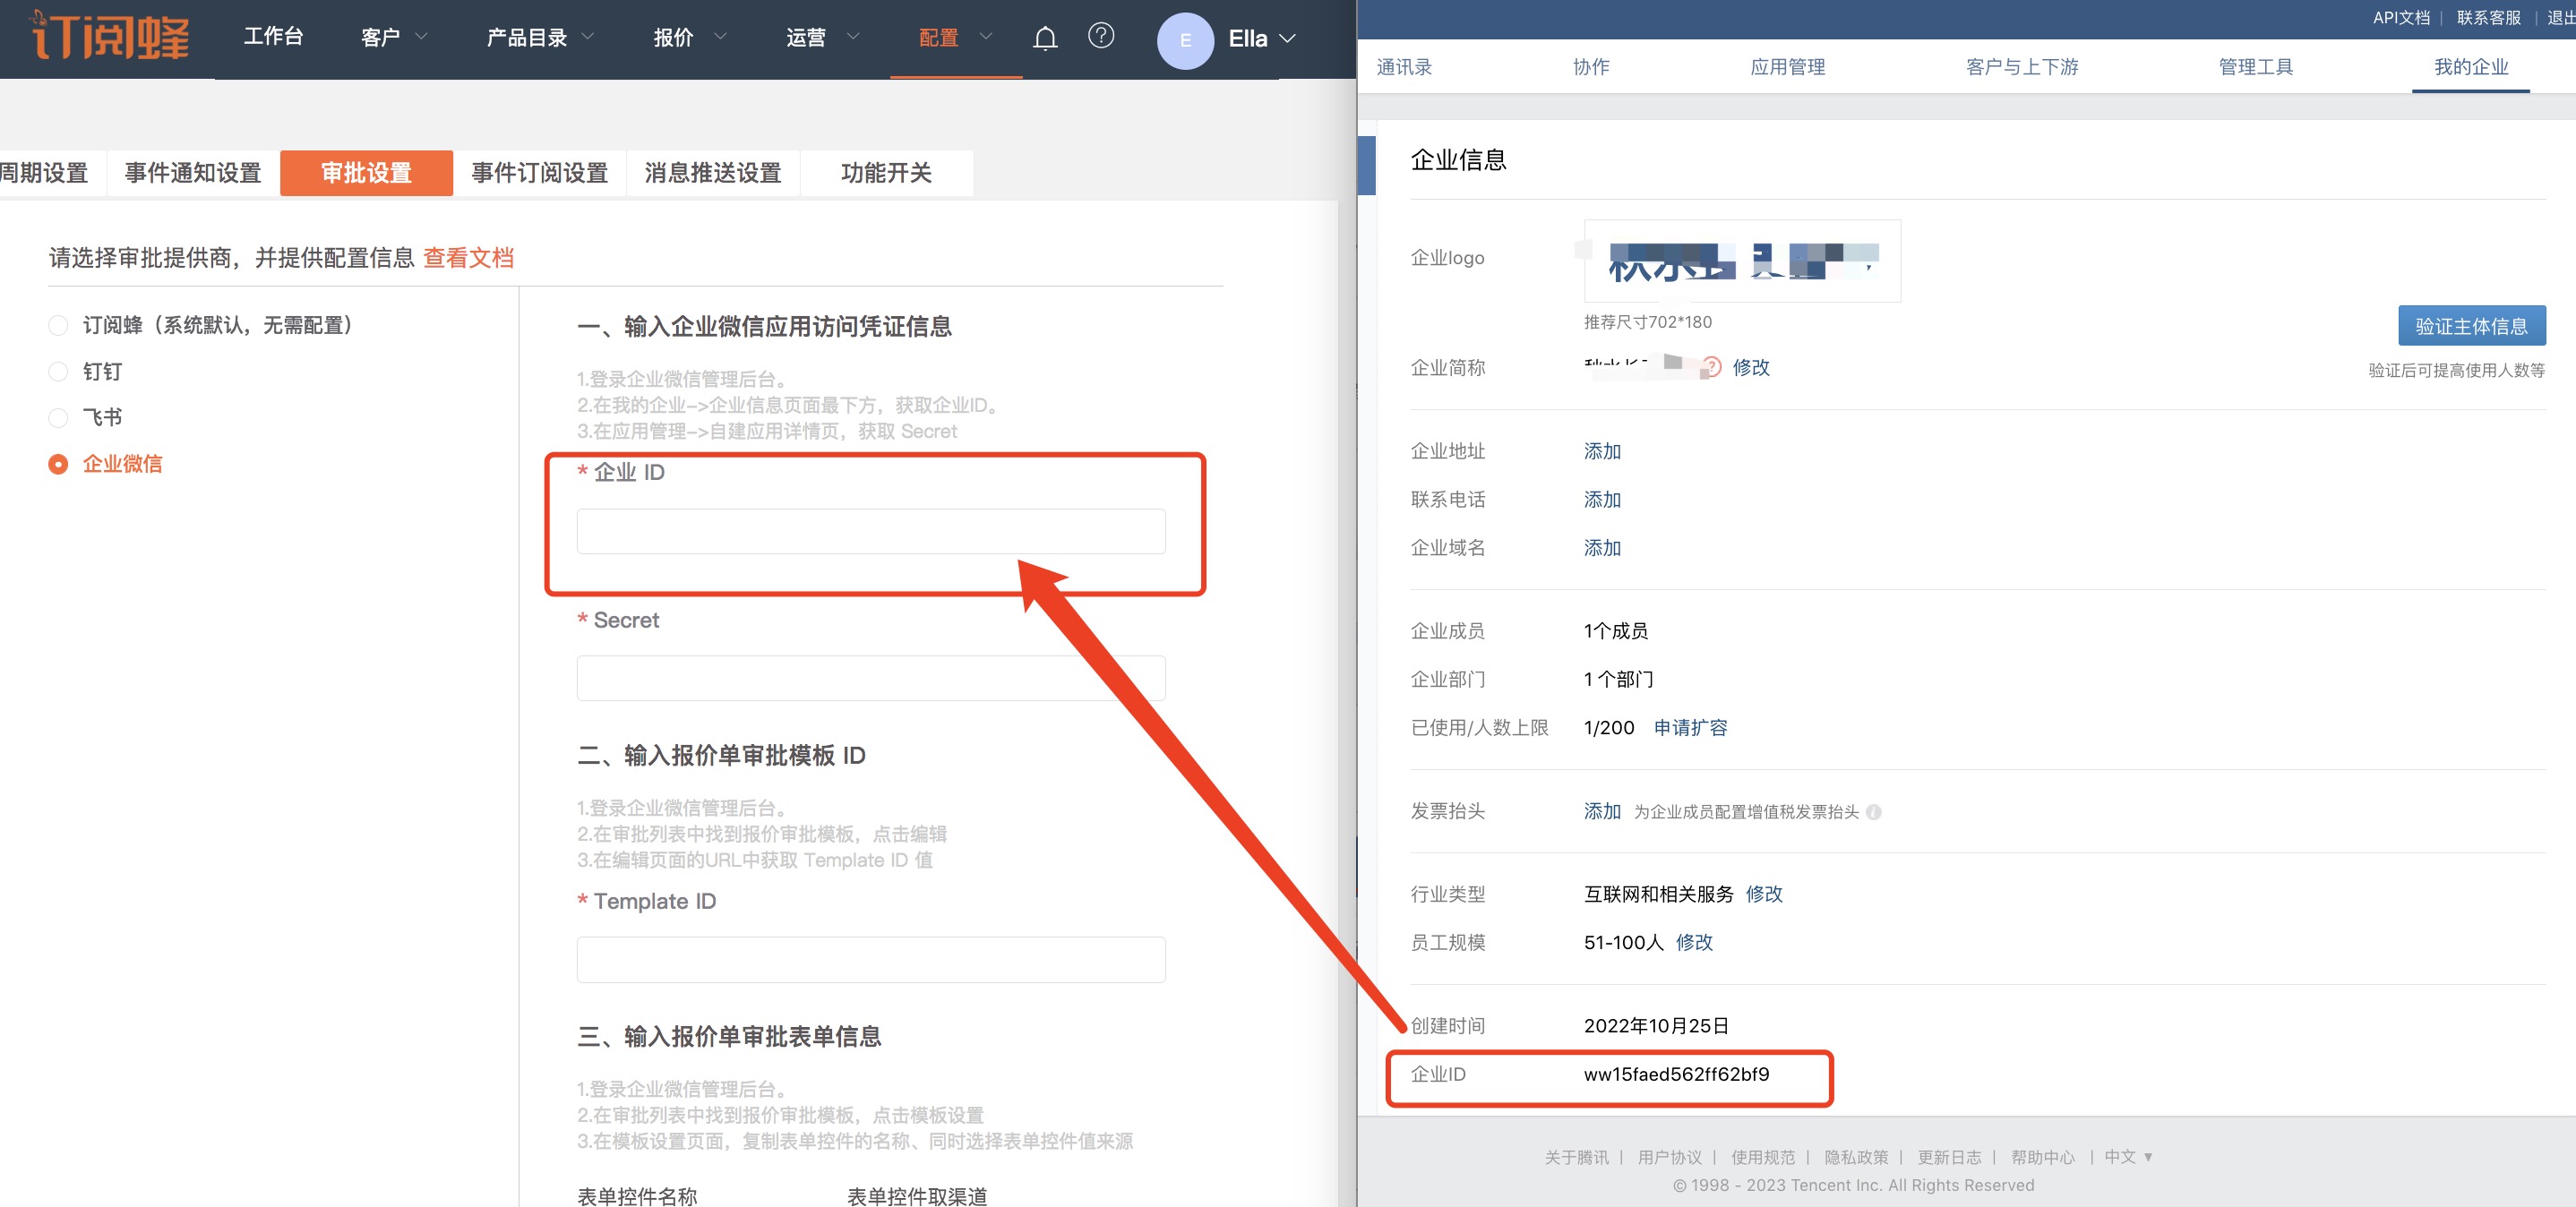
Task: Click into the 企业 ID input field
Action: tap(870, 531)
